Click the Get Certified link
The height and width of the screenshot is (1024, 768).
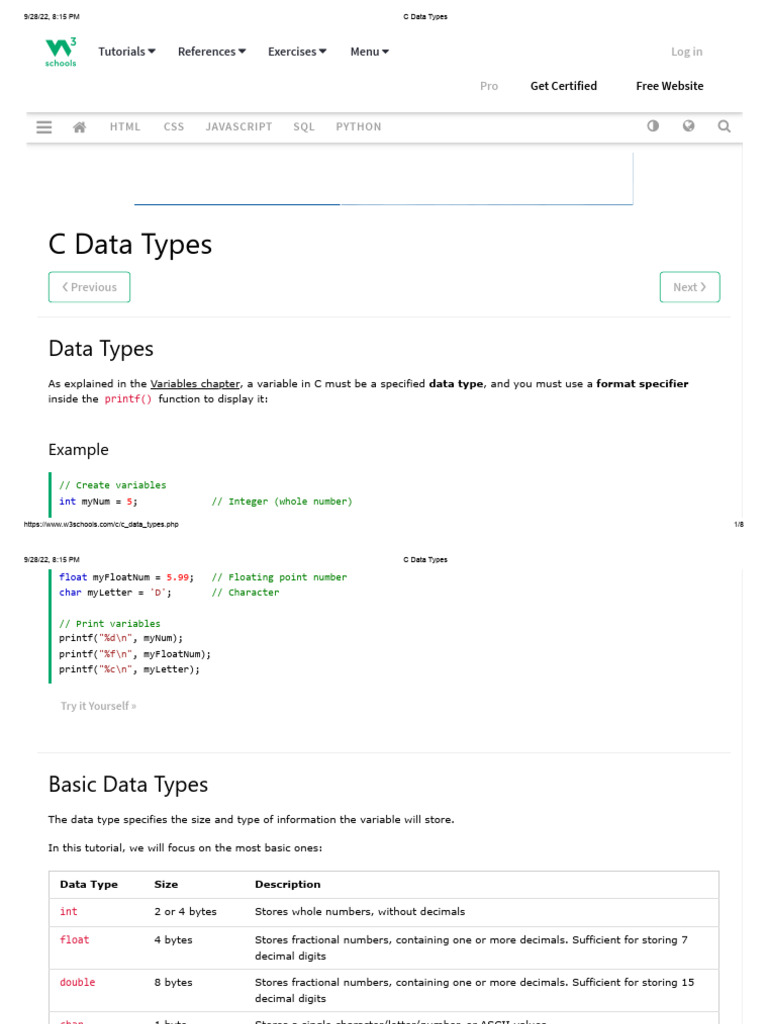point(563,86)
